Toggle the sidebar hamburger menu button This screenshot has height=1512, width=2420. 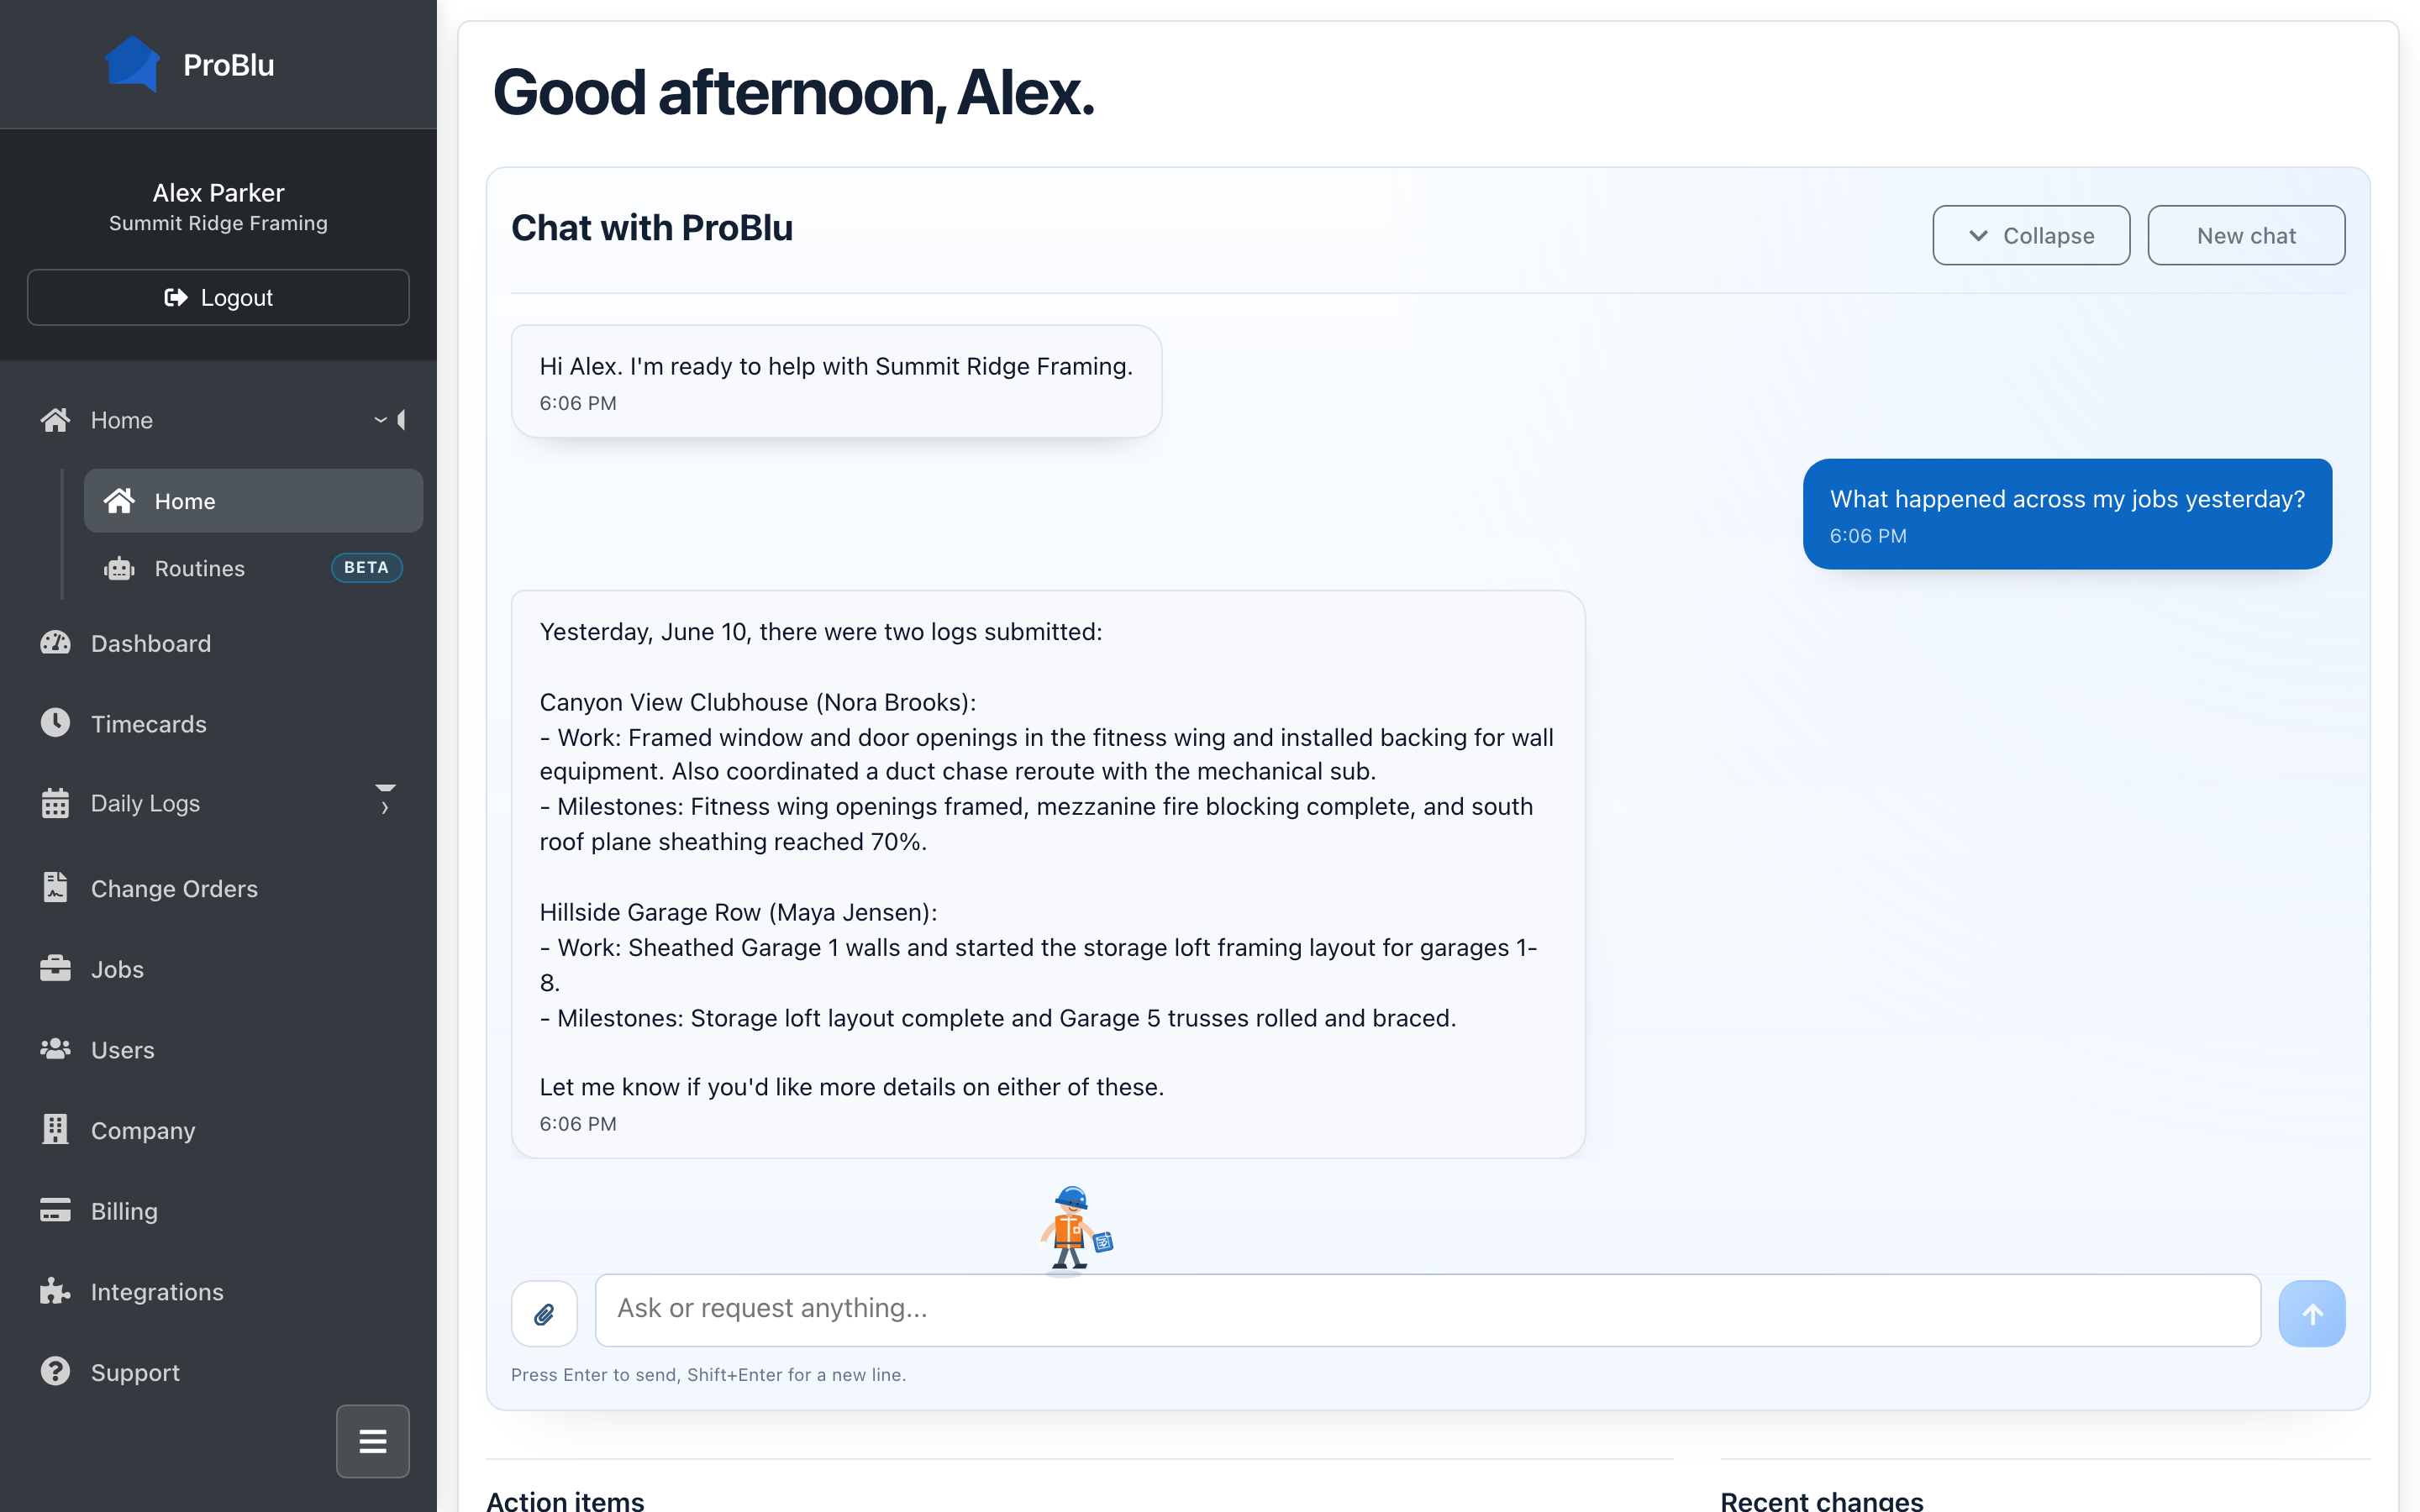[373, 1441]
